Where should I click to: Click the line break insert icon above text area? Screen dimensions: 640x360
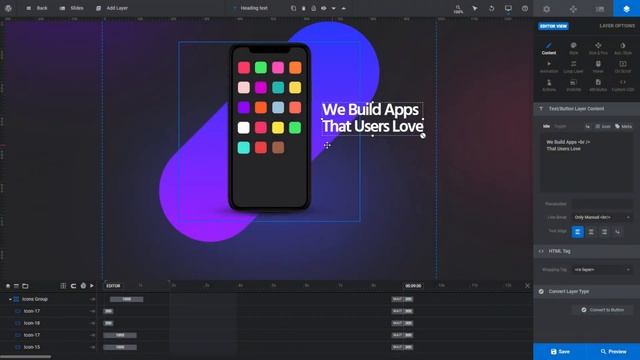(587, 127)
